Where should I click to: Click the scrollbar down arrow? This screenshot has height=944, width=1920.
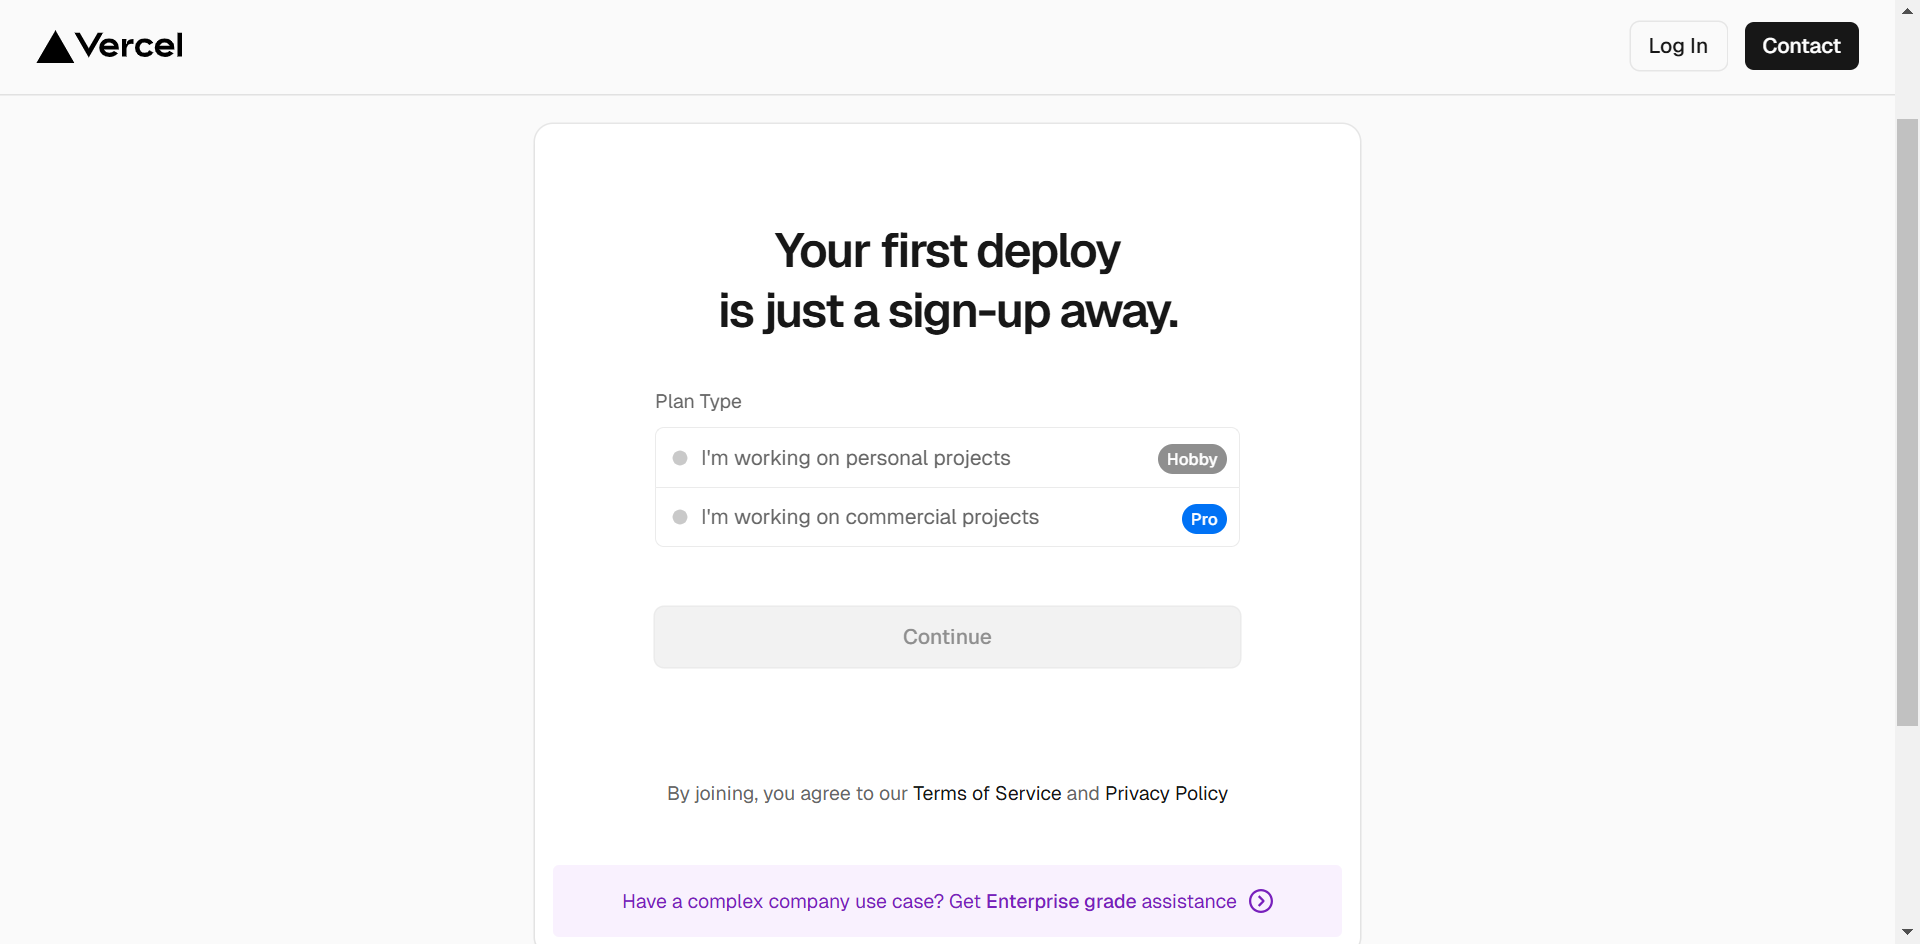1907,932
